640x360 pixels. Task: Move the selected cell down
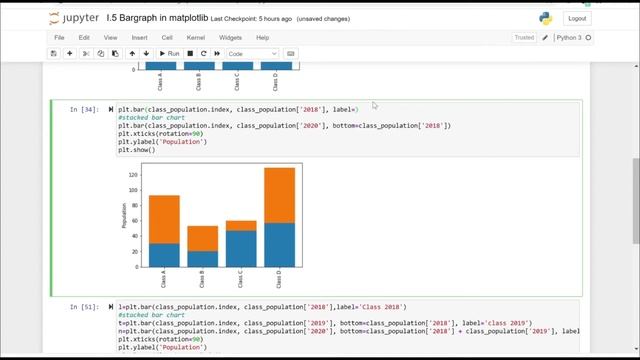click(146, 53)
